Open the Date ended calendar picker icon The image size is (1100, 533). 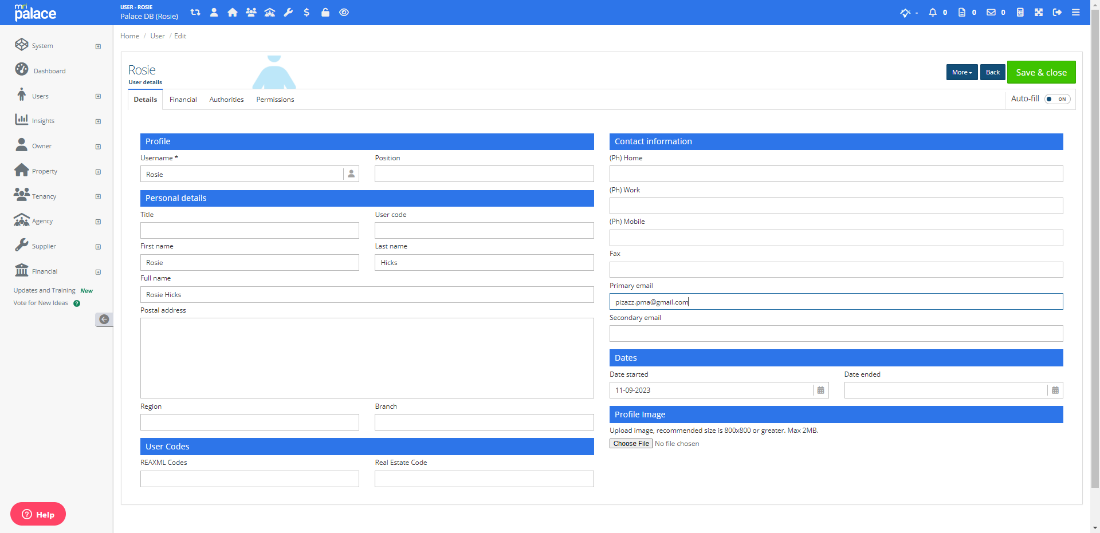pos(1054,391)
